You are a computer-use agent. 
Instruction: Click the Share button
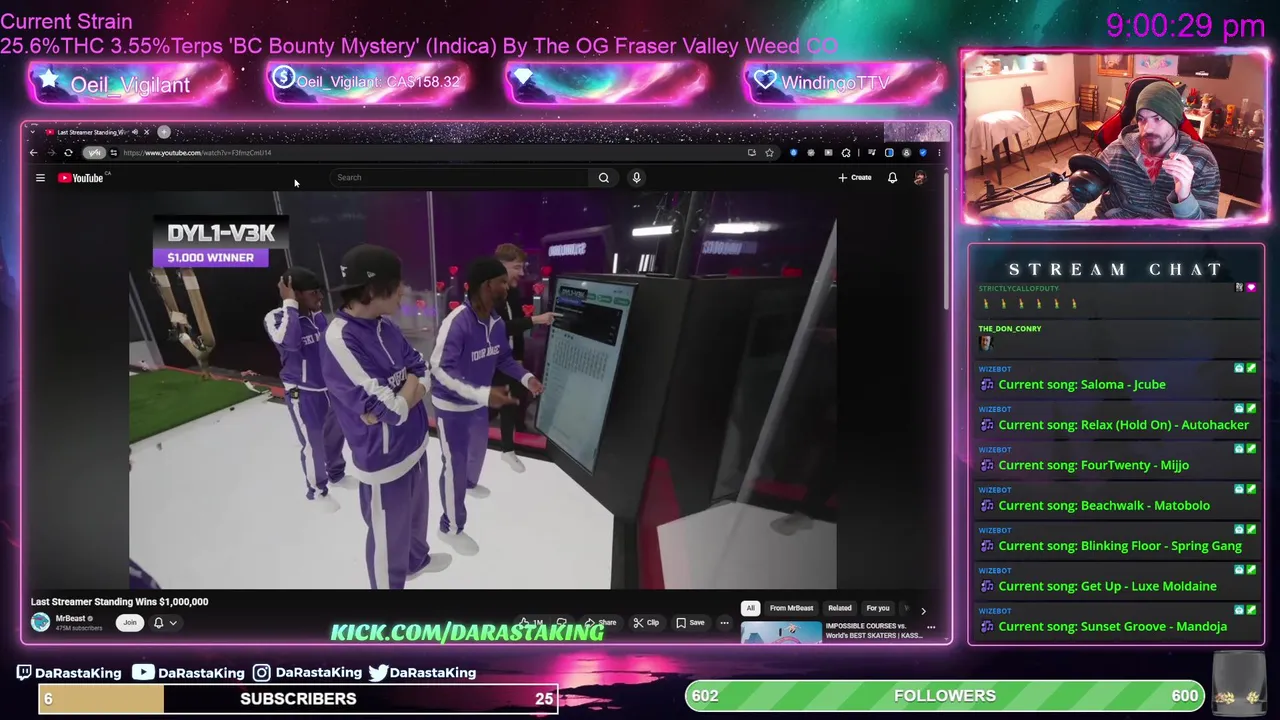click(601, 623)
